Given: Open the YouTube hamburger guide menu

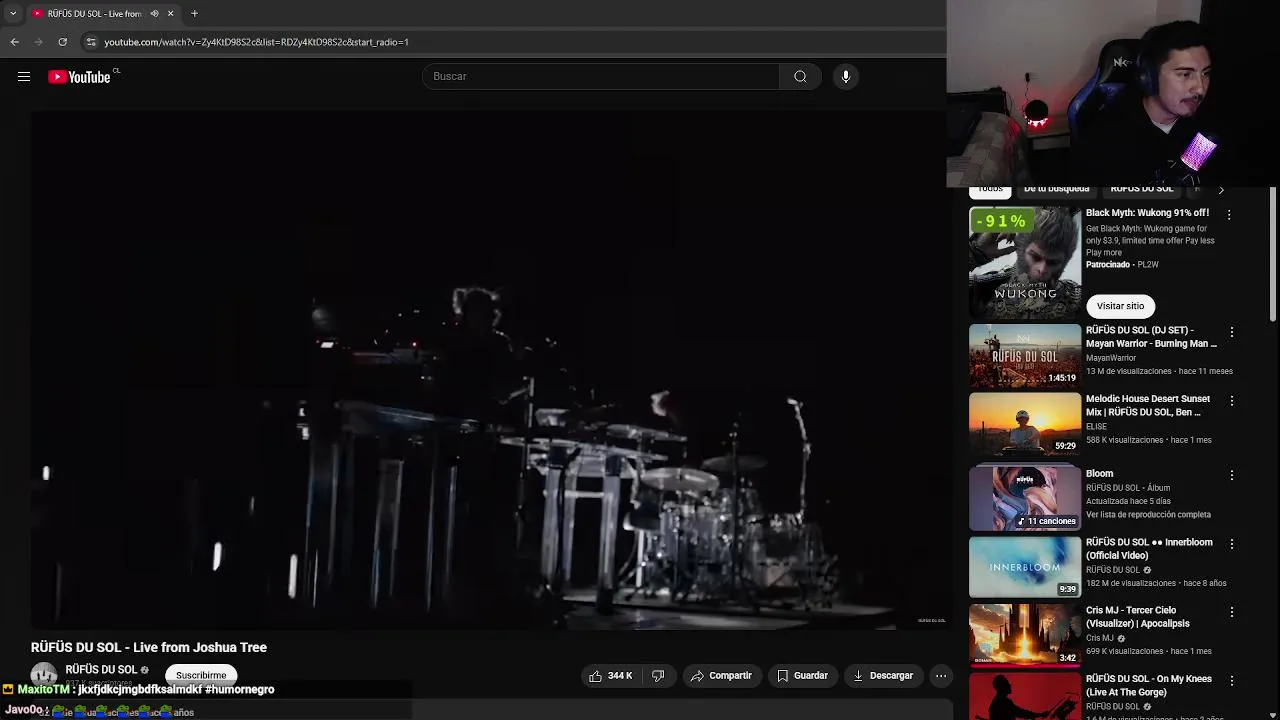Looking at the screenshot, I should click(x=24, y=76).
